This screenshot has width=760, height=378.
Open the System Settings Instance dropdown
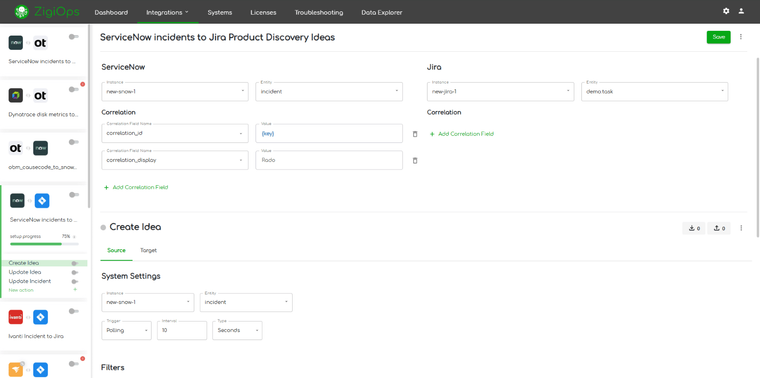pyautogui.click(x=148, y=302)
